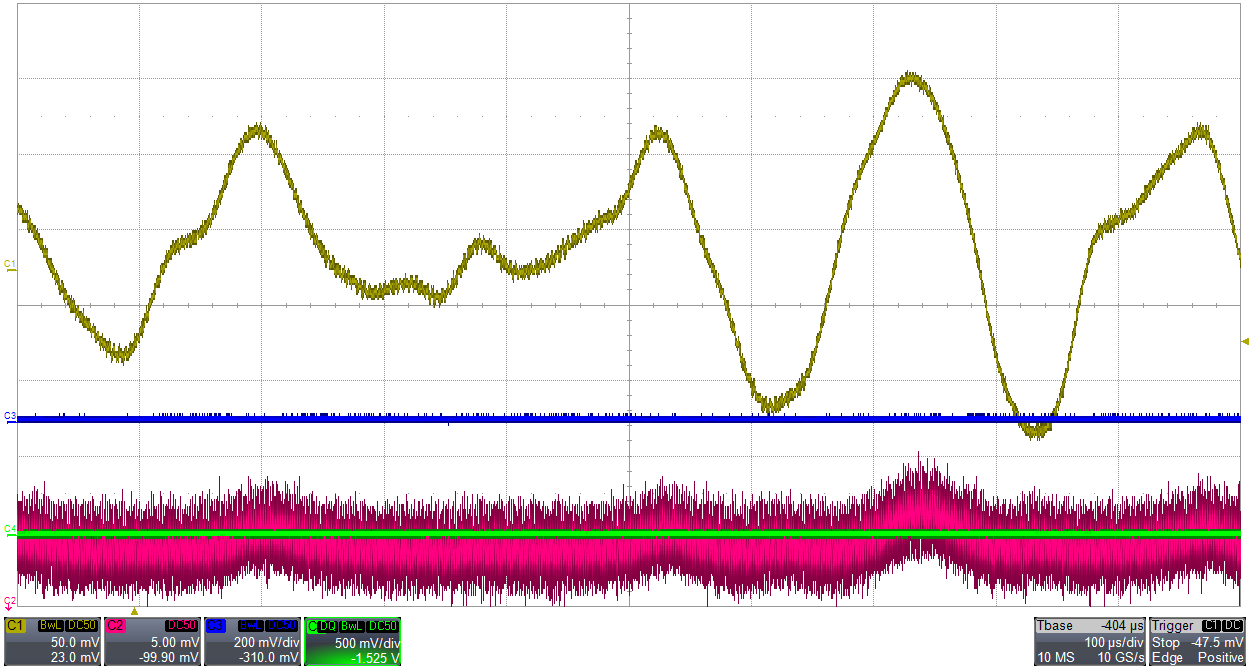The height and width of the screenshot is (667, 1251).
Task: Click the pink C2 label badge
Action: [x=116, y=626]
